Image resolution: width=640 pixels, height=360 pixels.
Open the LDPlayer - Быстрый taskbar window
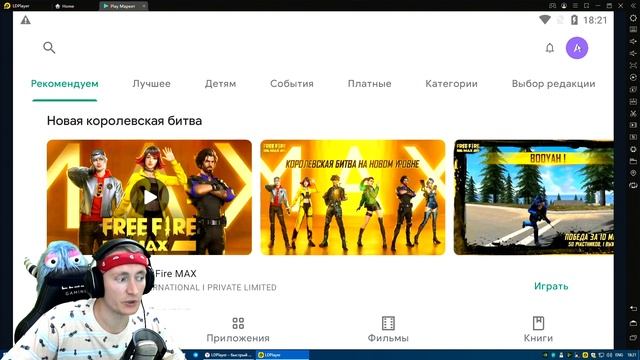229,355
